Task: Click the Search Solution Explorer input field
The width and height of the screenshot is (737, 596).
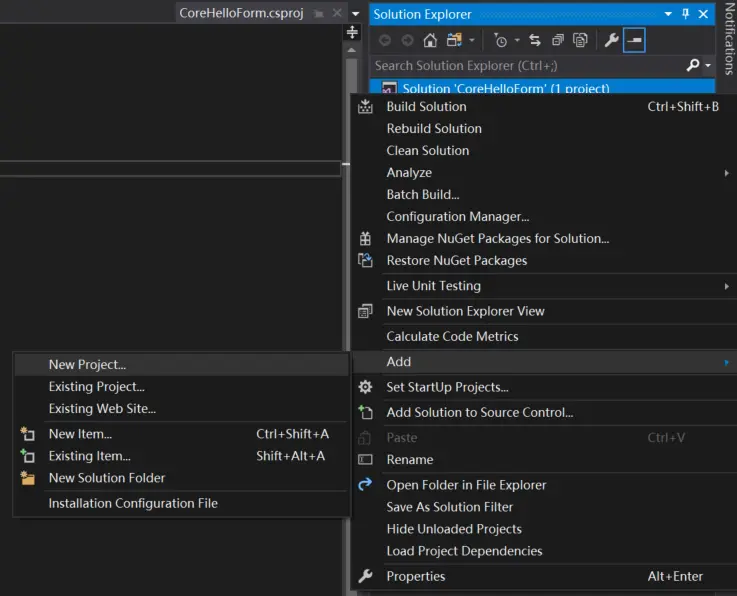Action: 526,65
